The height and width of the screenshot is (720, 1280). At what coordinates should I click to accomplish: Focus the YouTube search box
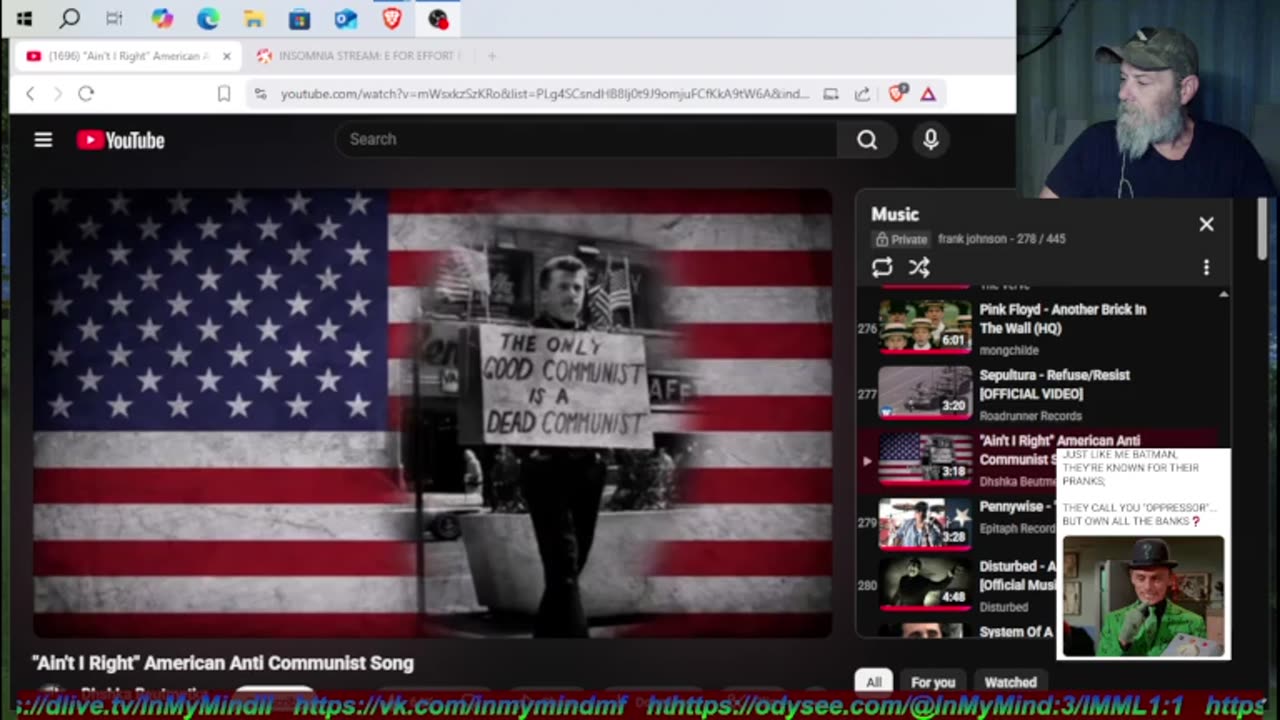click(586, 139)
